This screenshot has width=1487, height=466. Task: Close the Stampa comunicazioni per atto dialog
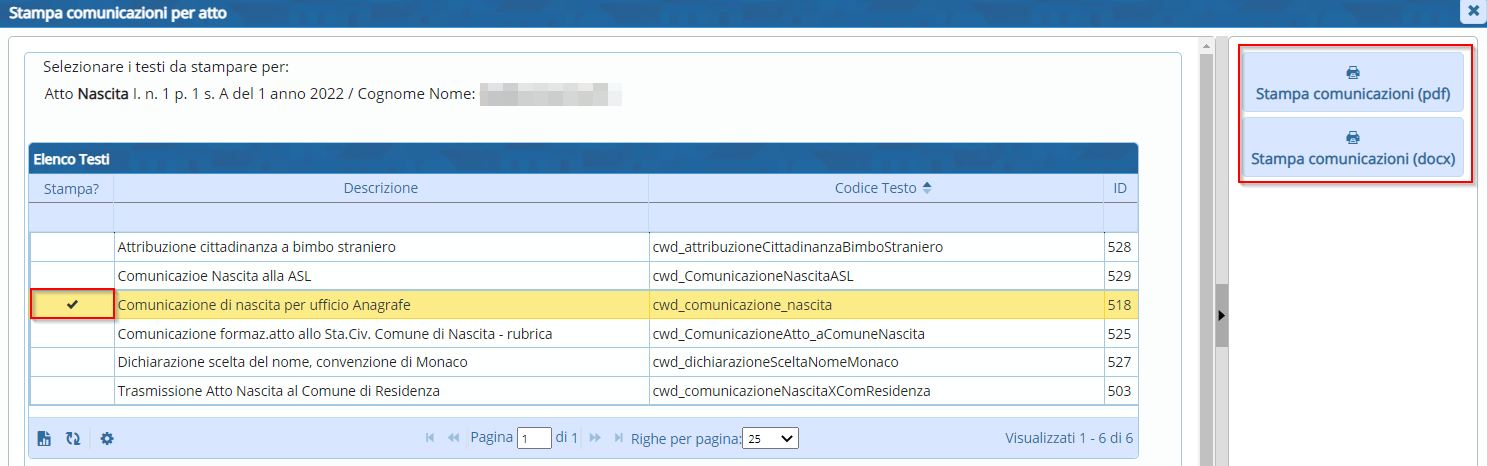pos(1474,11)
